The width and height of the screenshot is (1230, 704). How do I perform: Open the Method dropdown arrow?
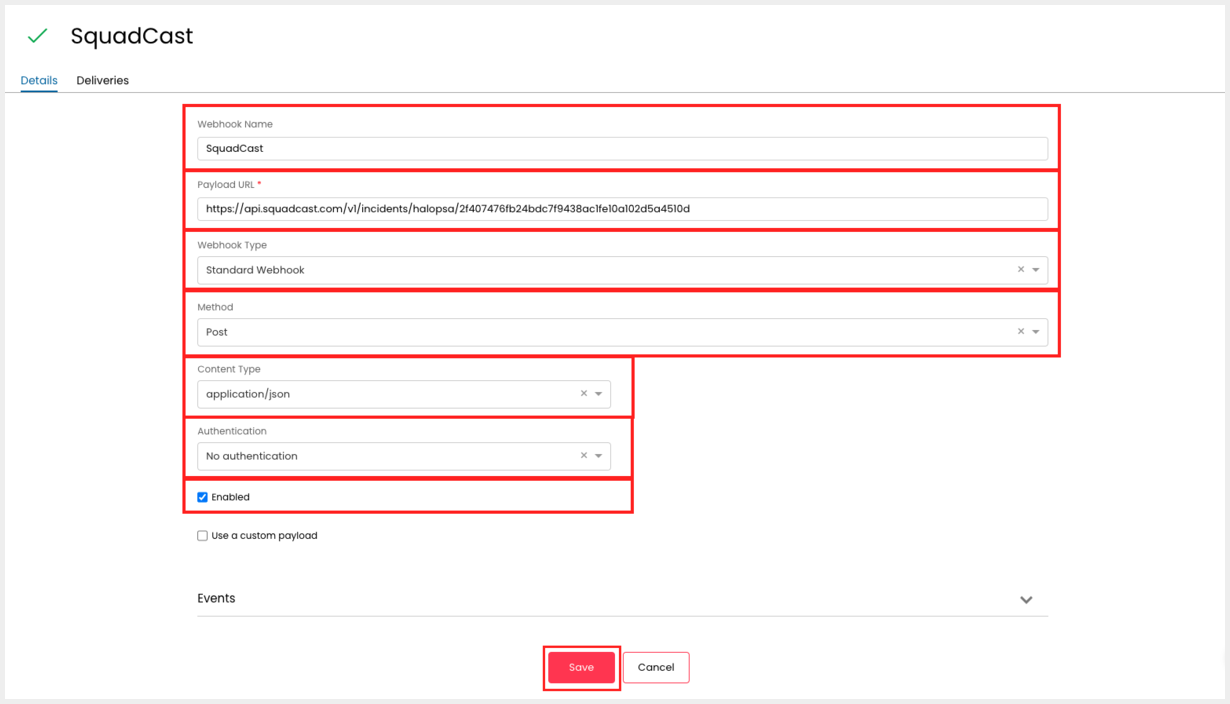pos(1037,331)
